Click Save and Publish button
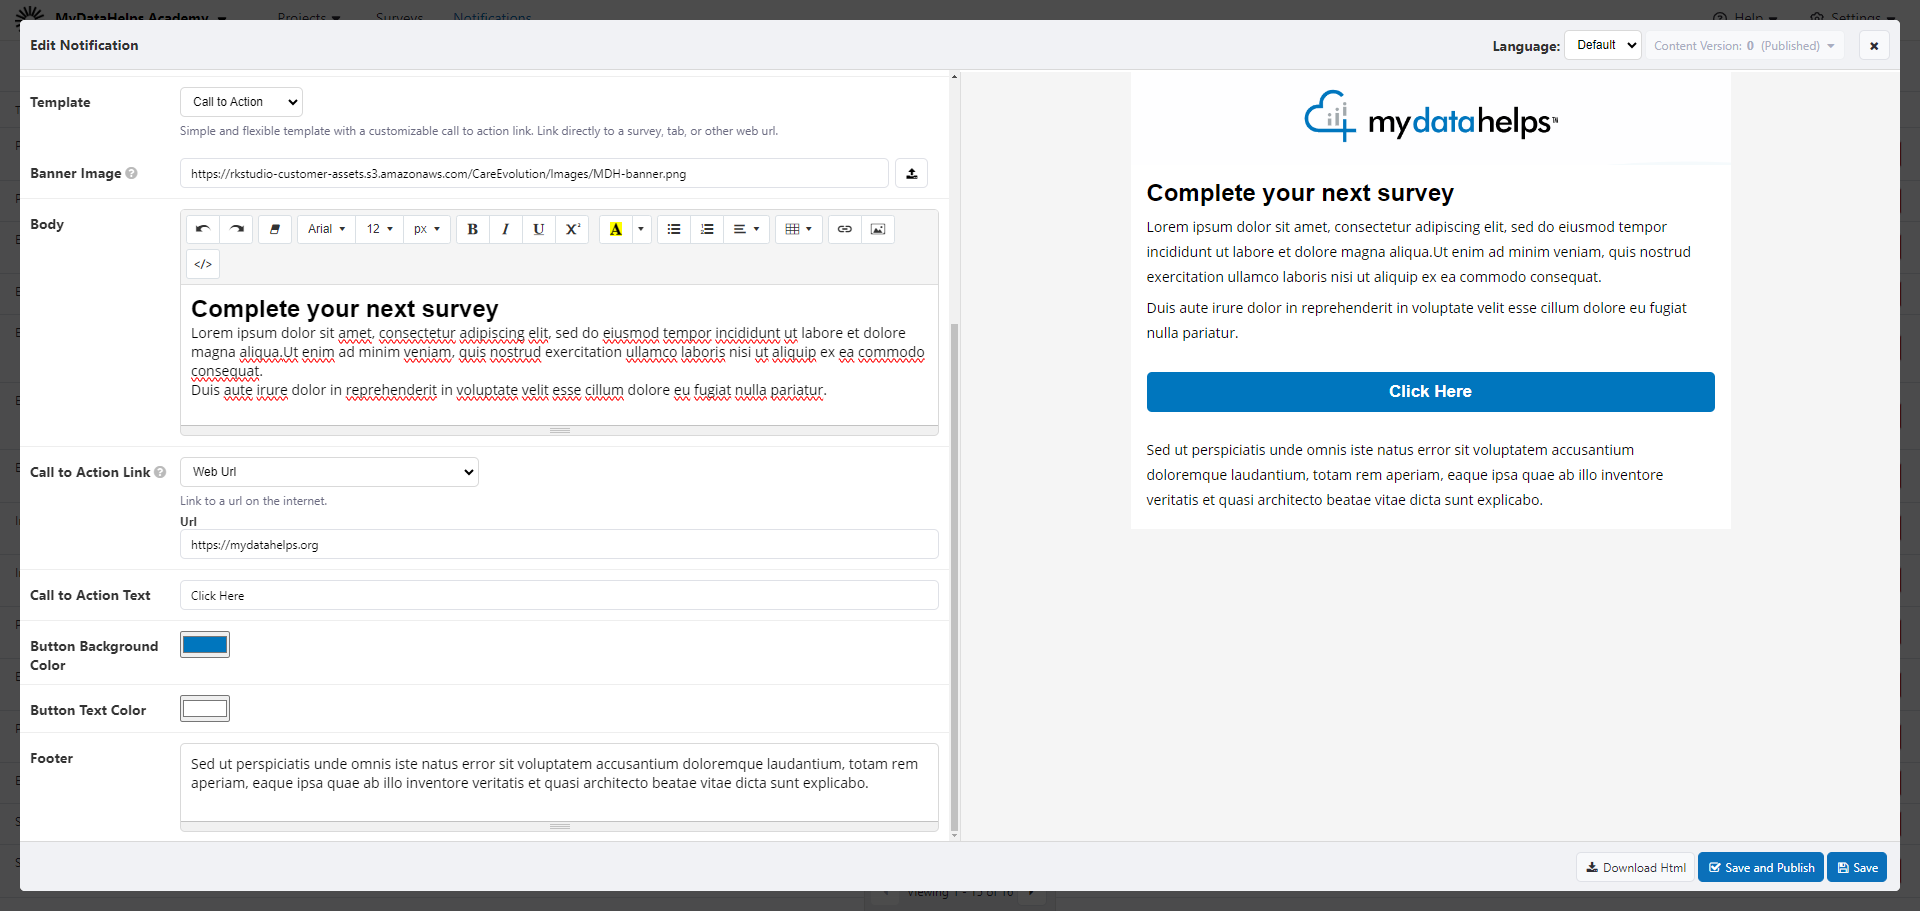Screen dimensions: 1920x911 click(1760, 867)
